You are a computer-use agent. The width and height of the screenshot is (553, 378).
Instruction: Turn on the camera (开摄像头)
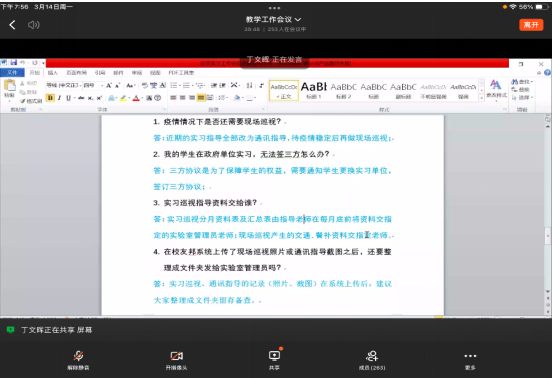[176, 360]
